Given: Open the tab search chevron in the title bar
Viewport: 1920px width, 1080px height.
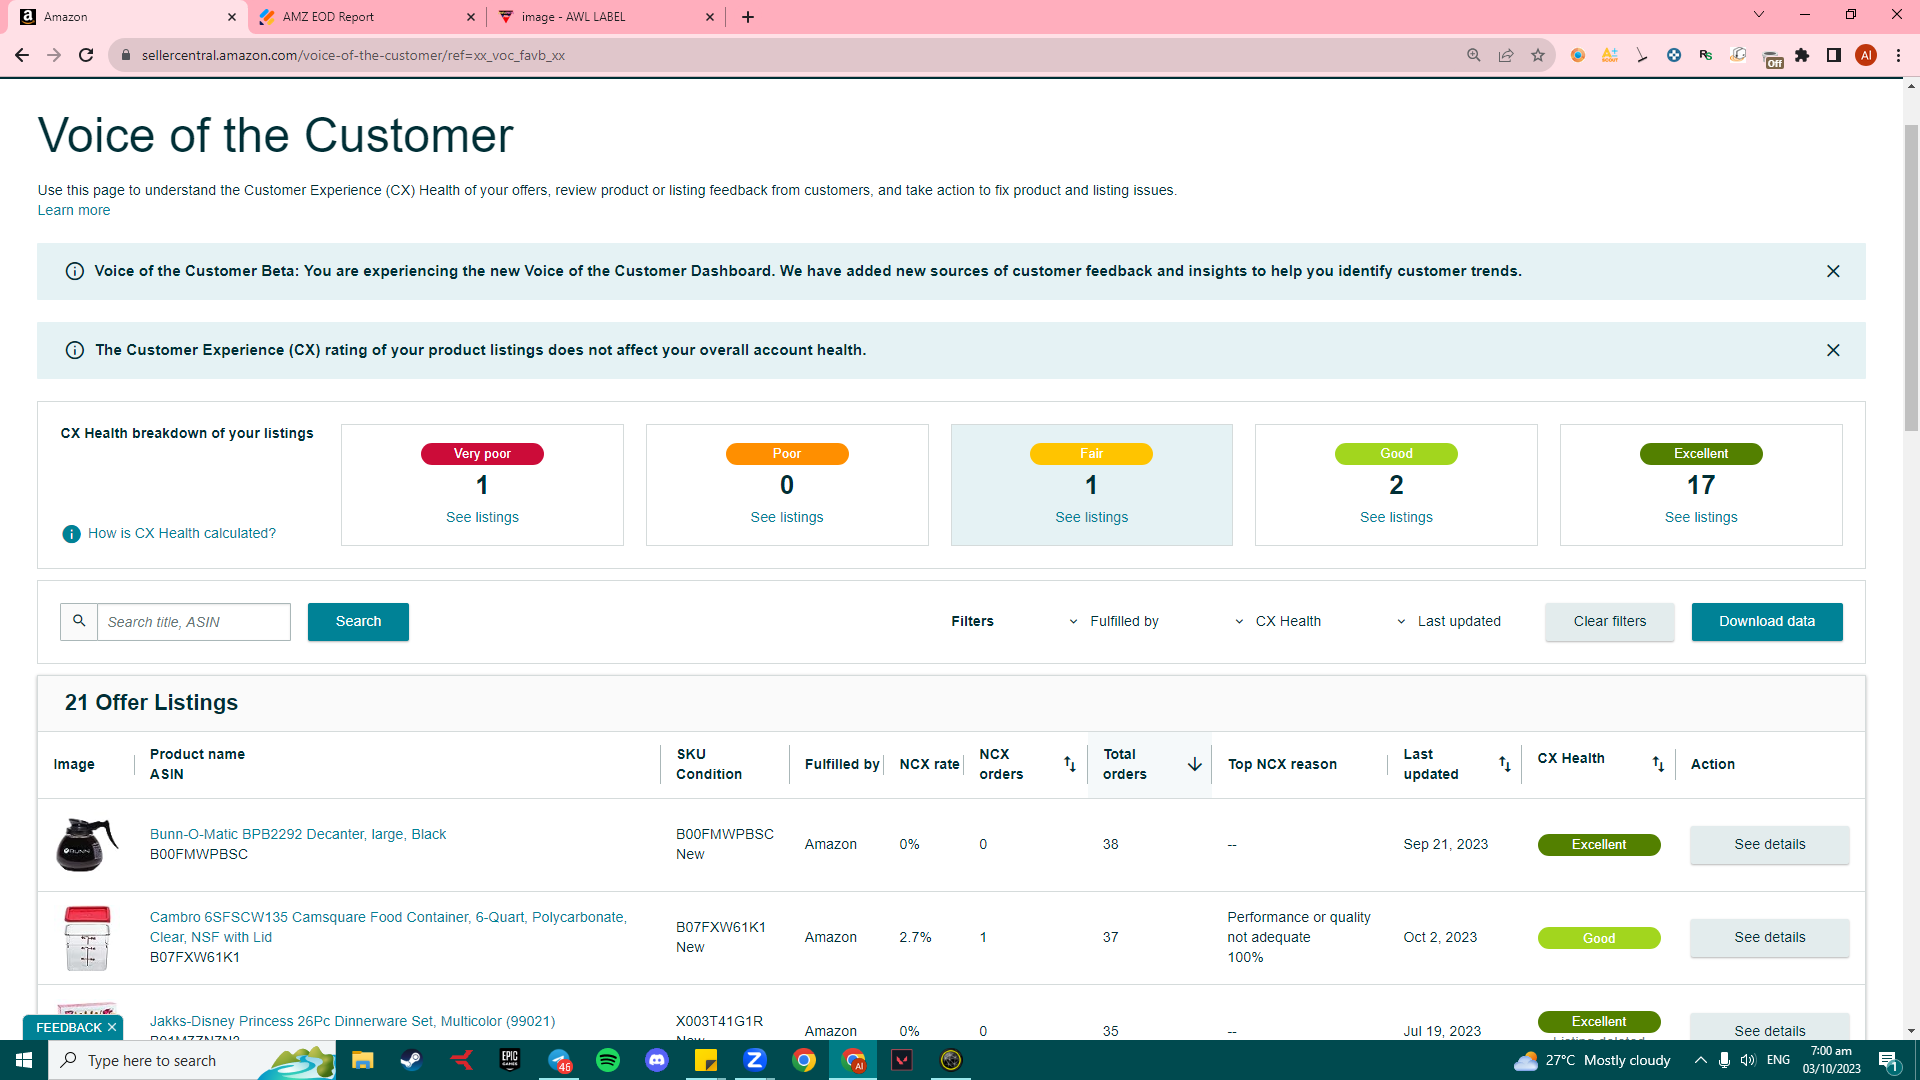Looking at the screenshot, I should pos(1759,15).
